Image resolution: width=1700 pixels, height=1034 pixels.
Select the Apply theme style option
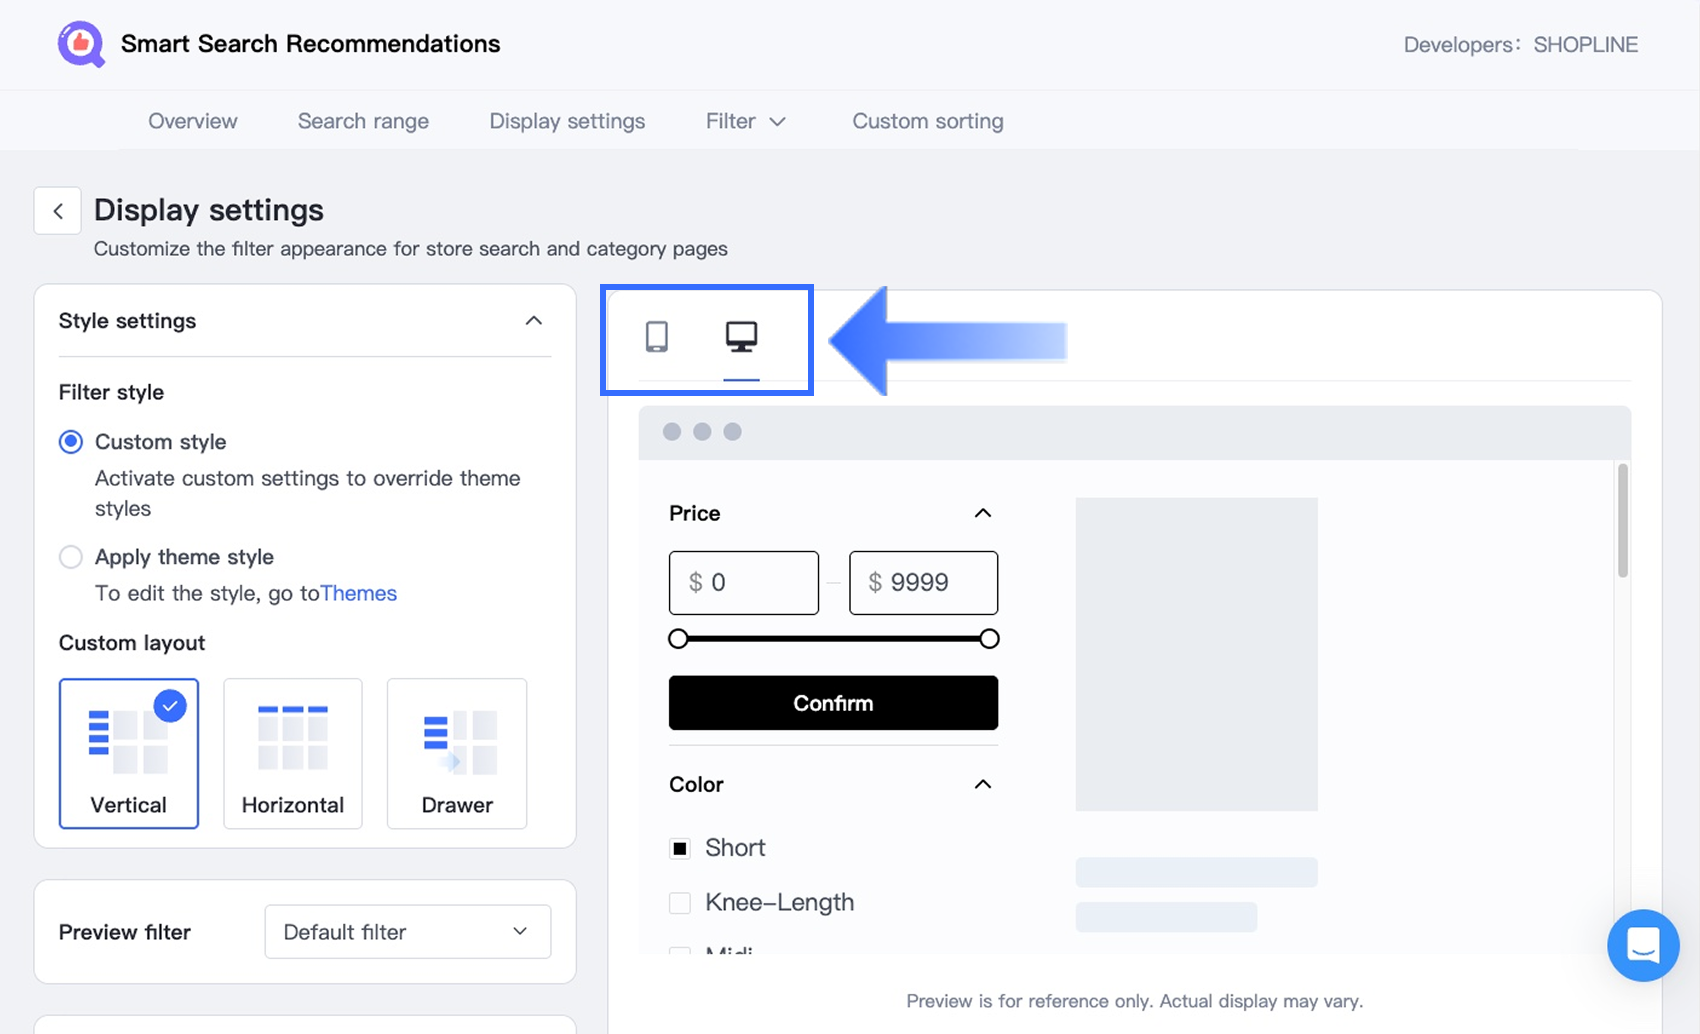coord(71,557)
